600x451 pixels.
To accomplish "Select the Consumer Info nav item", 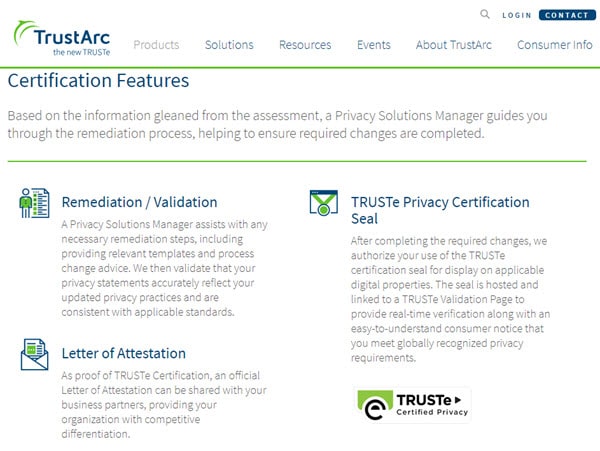I will [x=555, y=45].
